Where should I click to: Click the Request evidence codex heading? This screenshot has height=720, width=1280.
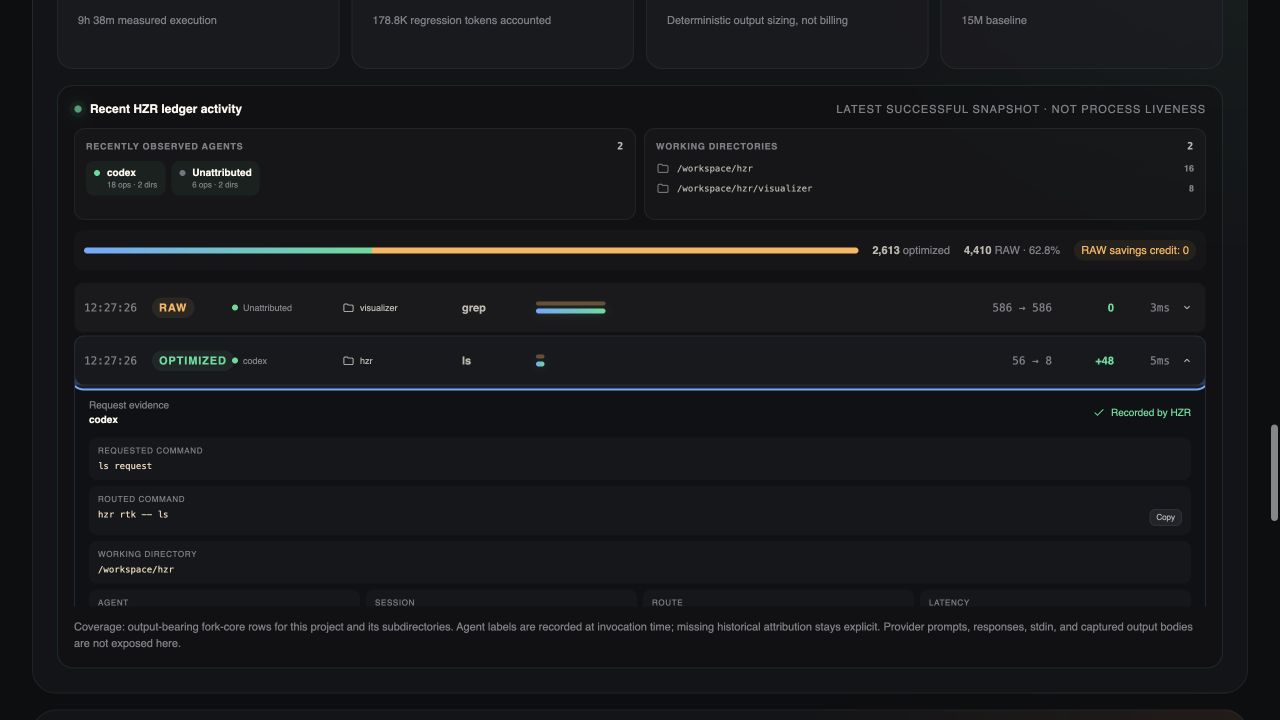coord(129,412)
